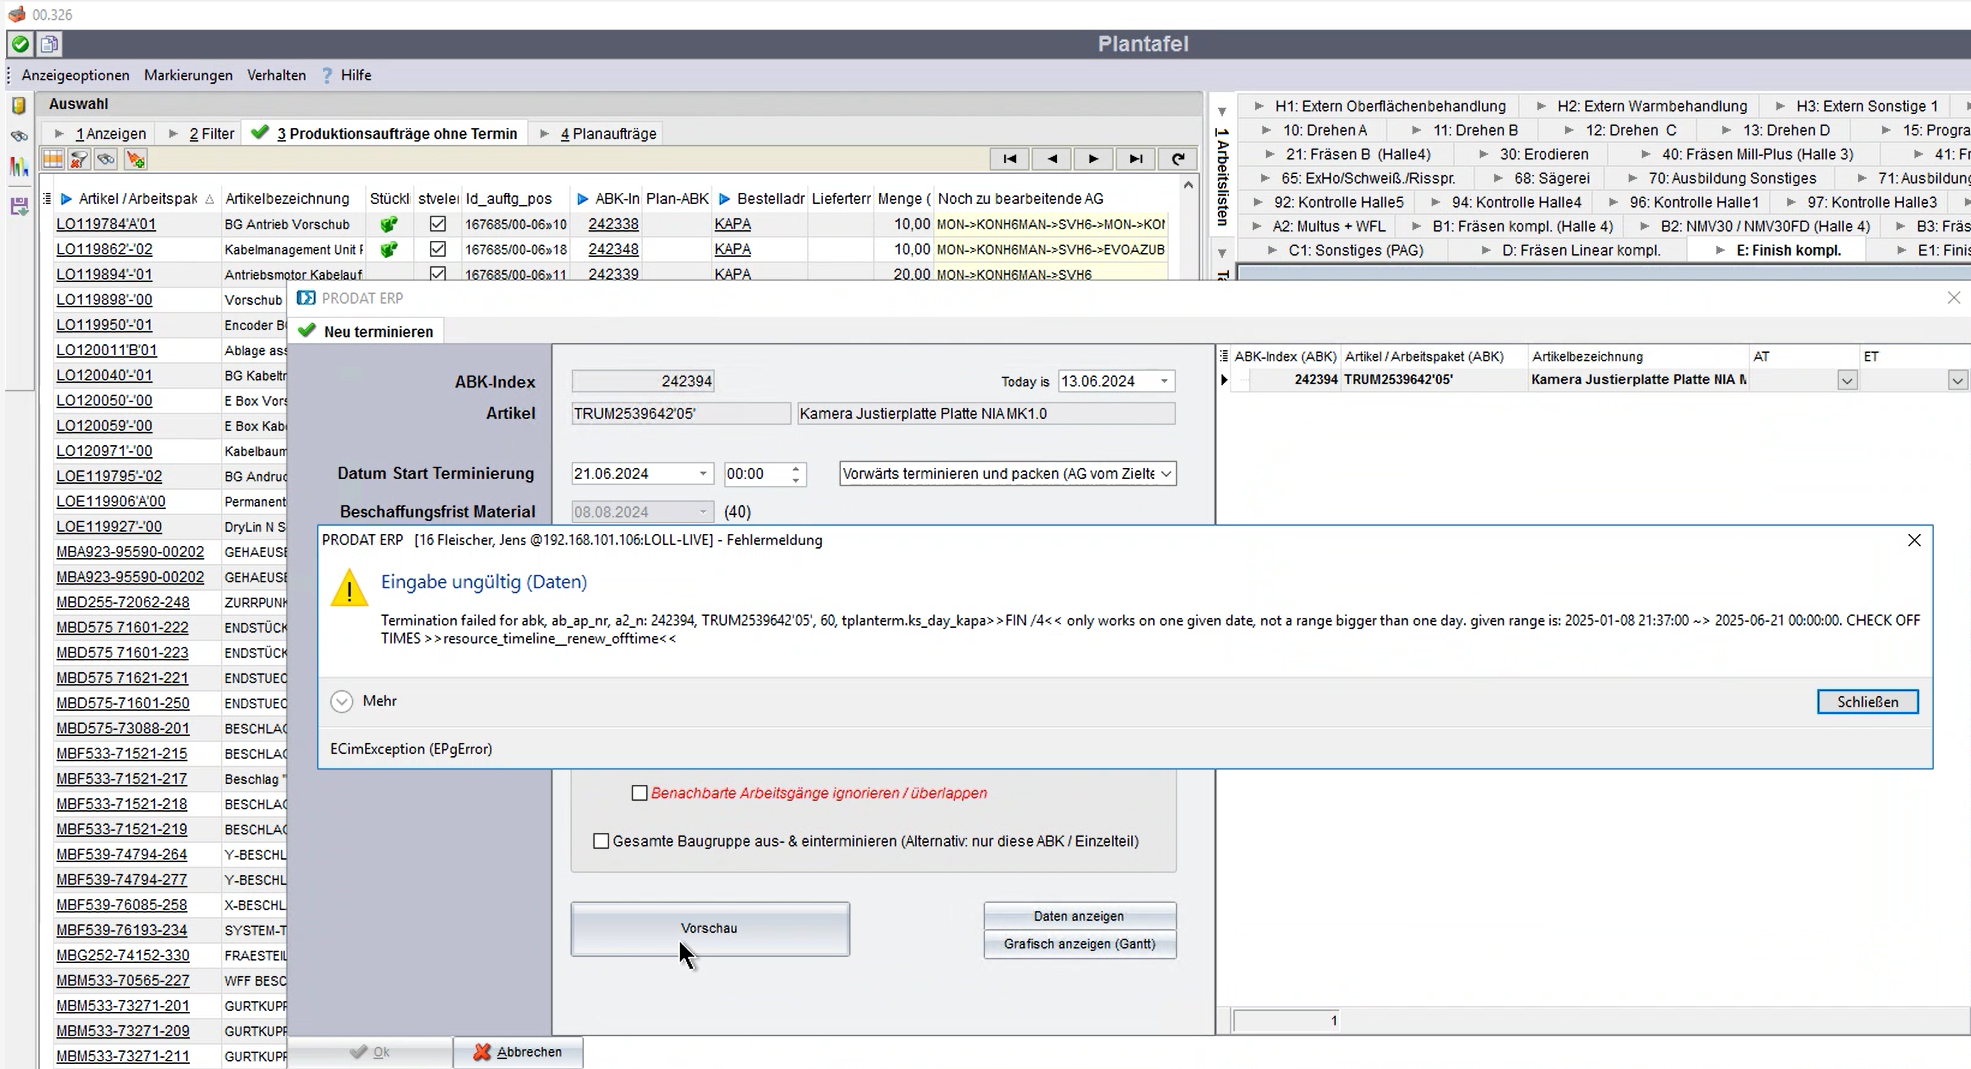Click the save icon in left sidebar

click(x=19, y=206)
